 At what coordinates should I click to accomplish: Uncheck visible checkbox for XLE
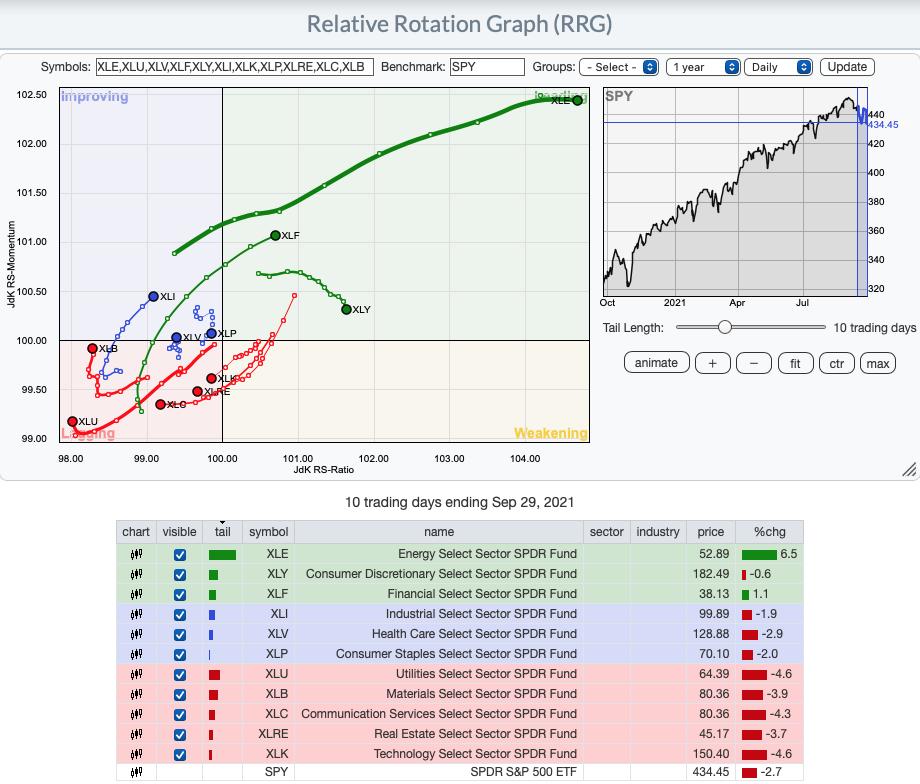pos(180,555)
